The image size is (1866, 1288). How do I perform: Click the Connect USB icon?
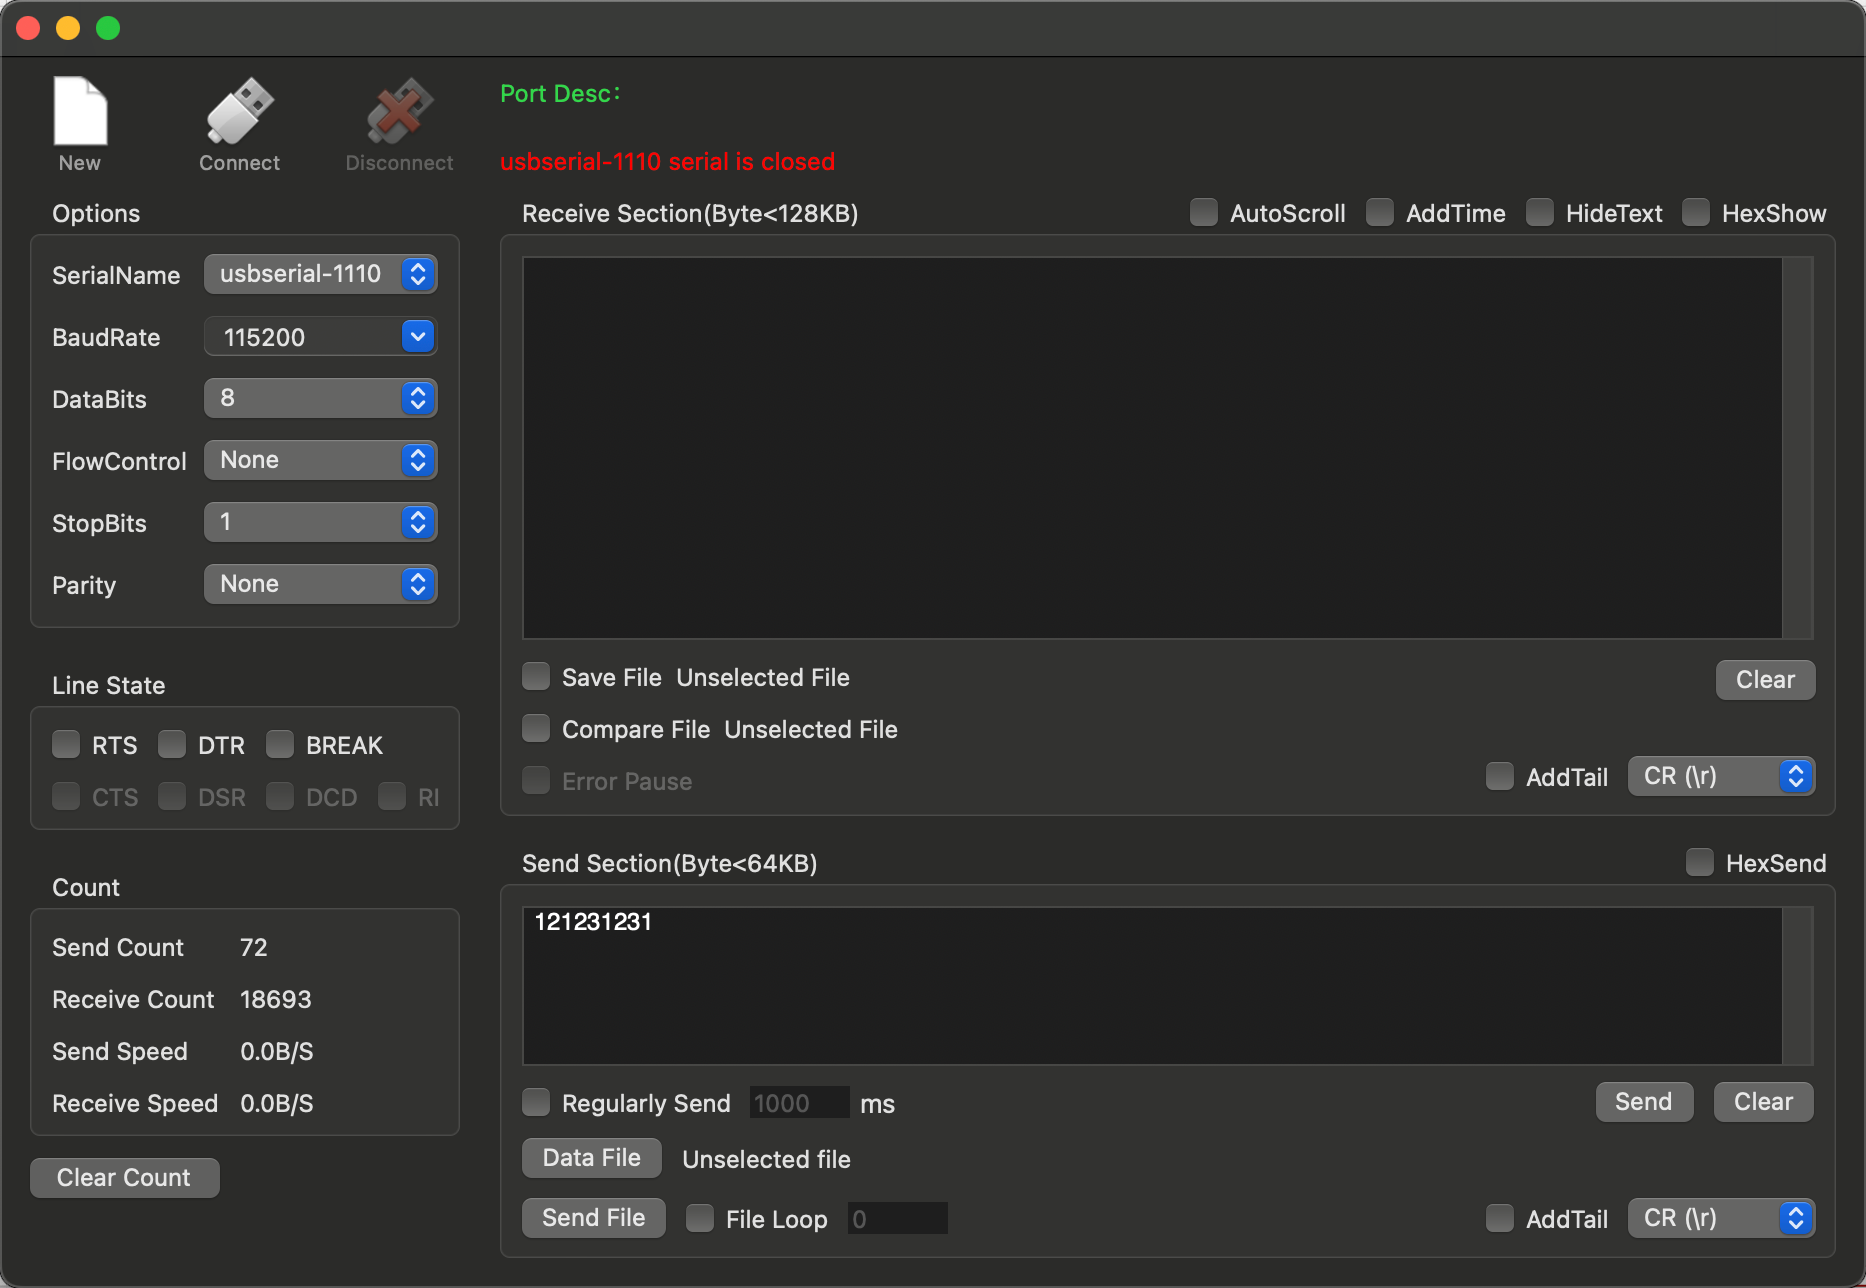coord(240,111)
